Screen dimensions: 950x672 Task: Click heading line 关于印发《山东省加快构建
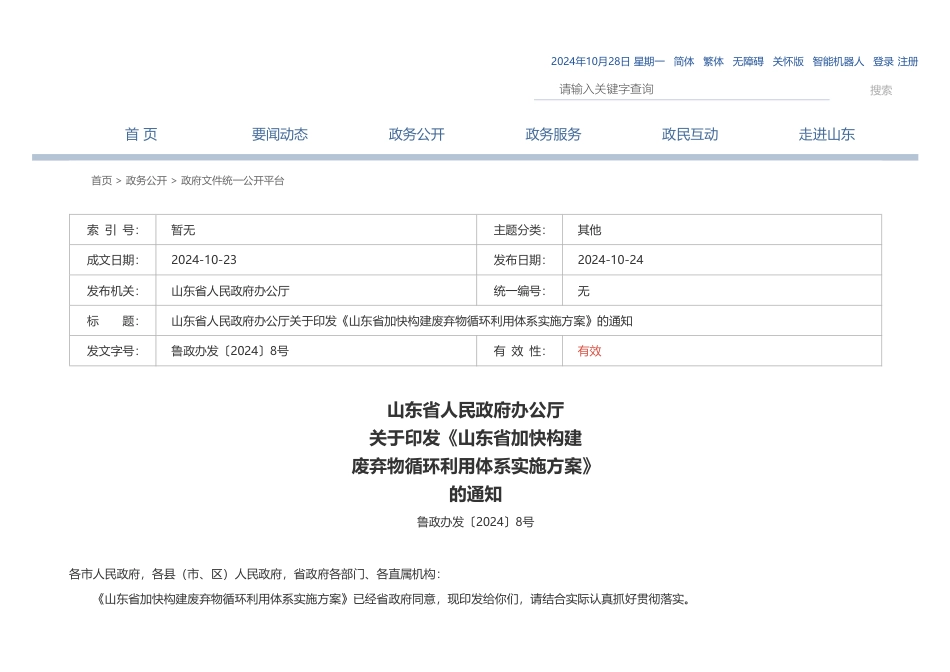[x=476, y=438]
